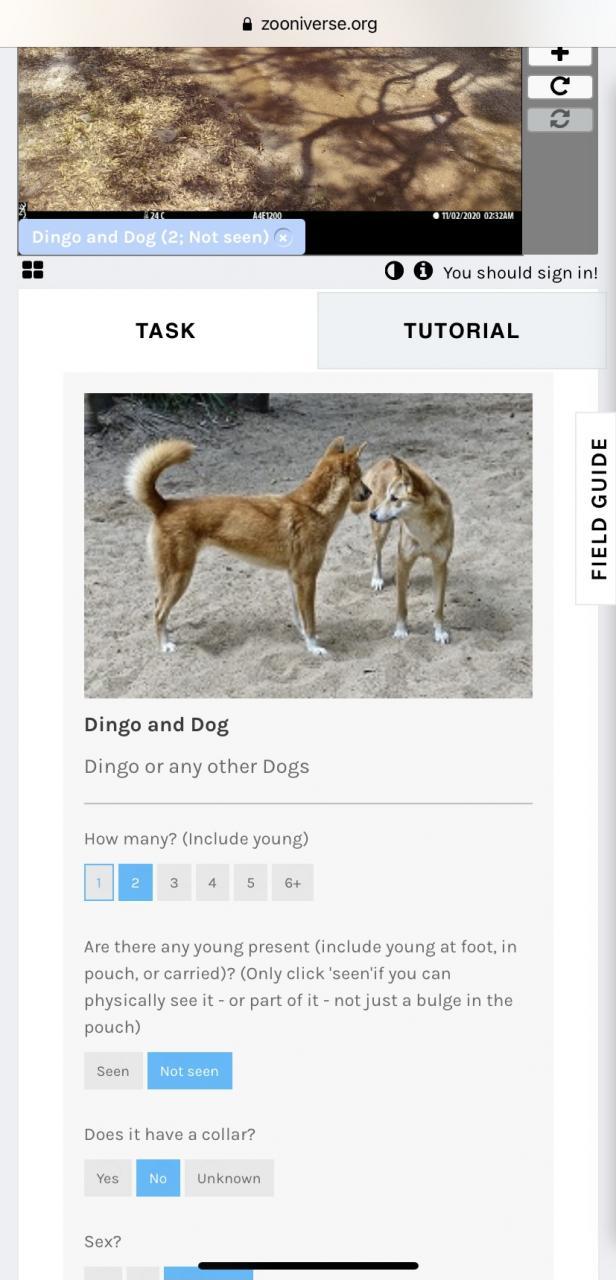Viewport: 616px width, 1280px height.
Task: Click the reset view refresh icon
Action: [x=560, y=118]
